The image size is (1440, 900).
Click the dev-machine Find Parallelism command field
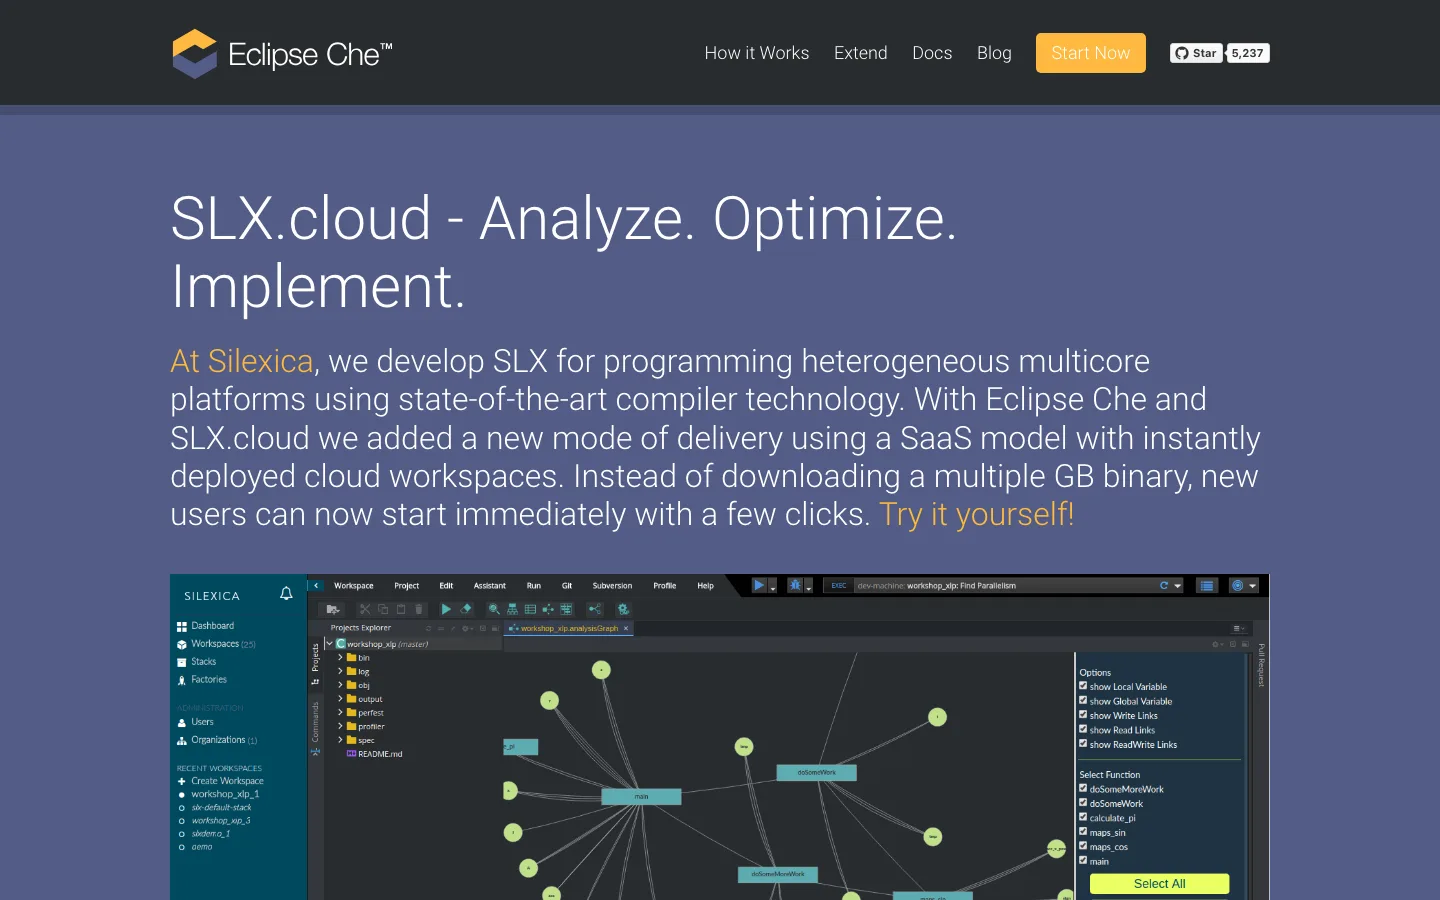coord(1005,586)
